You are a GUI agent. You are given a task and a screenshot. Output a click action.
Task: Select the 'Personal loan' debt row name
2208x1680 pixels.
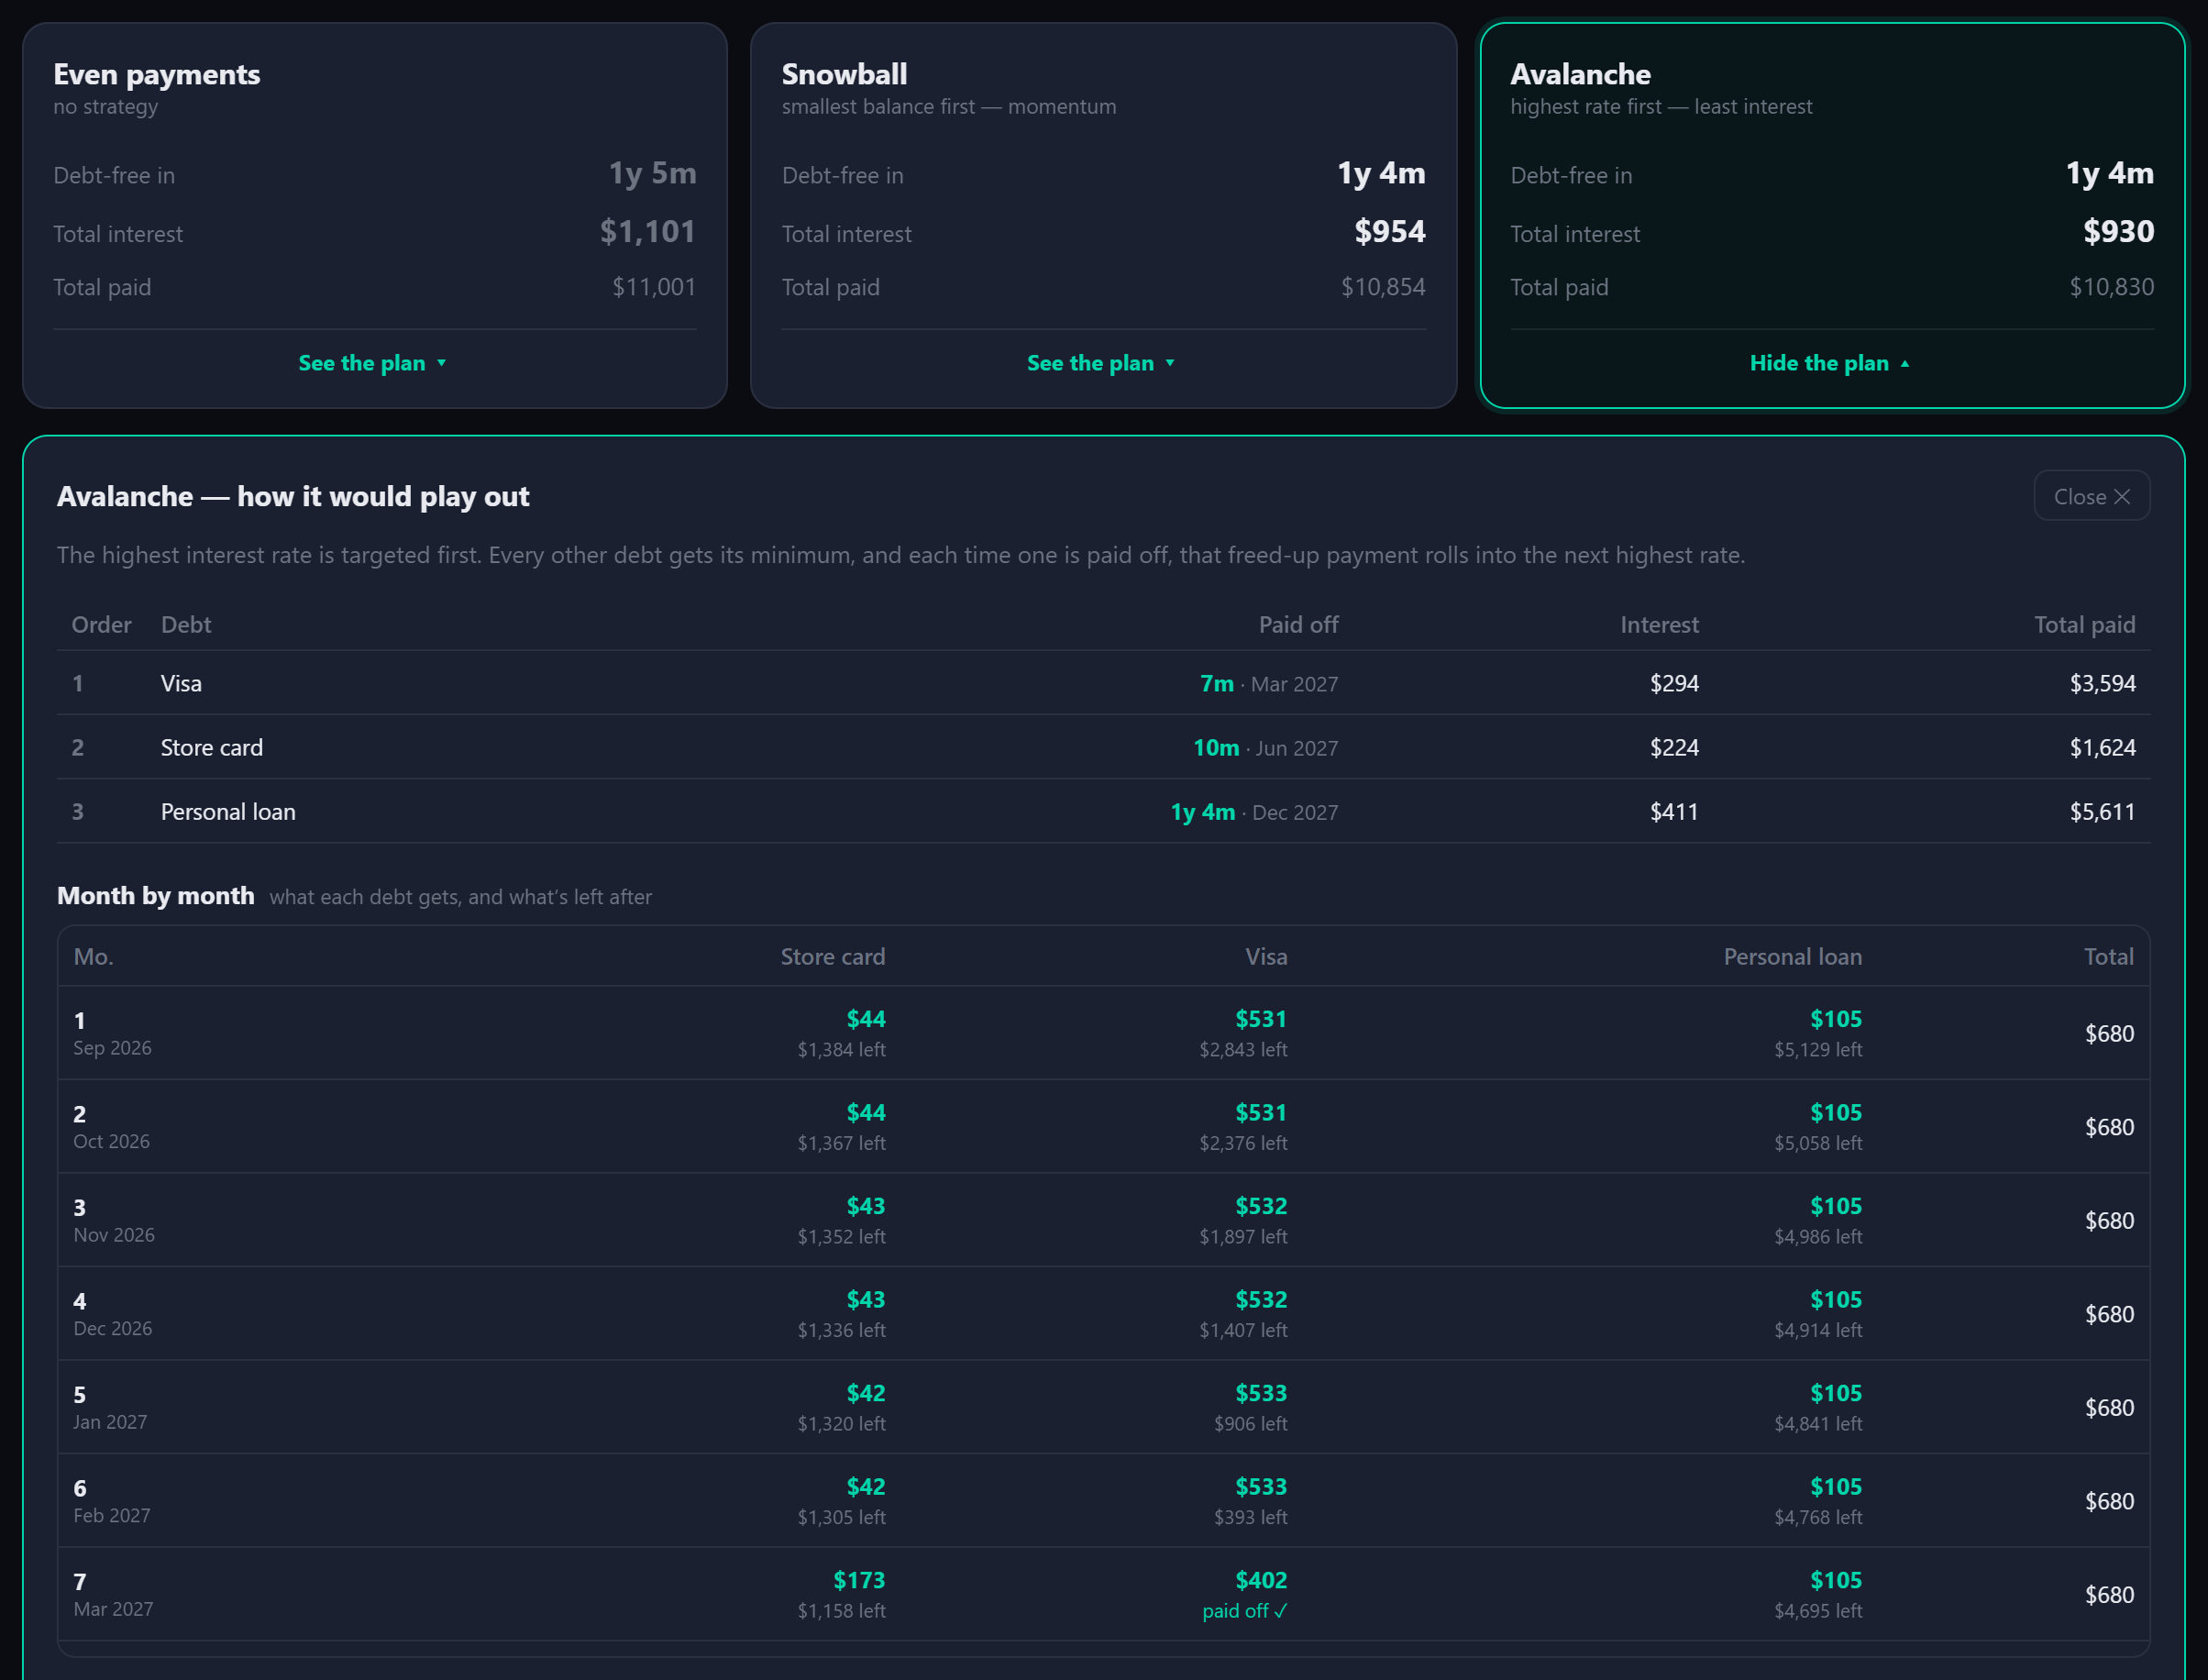(x=228, y=812)
